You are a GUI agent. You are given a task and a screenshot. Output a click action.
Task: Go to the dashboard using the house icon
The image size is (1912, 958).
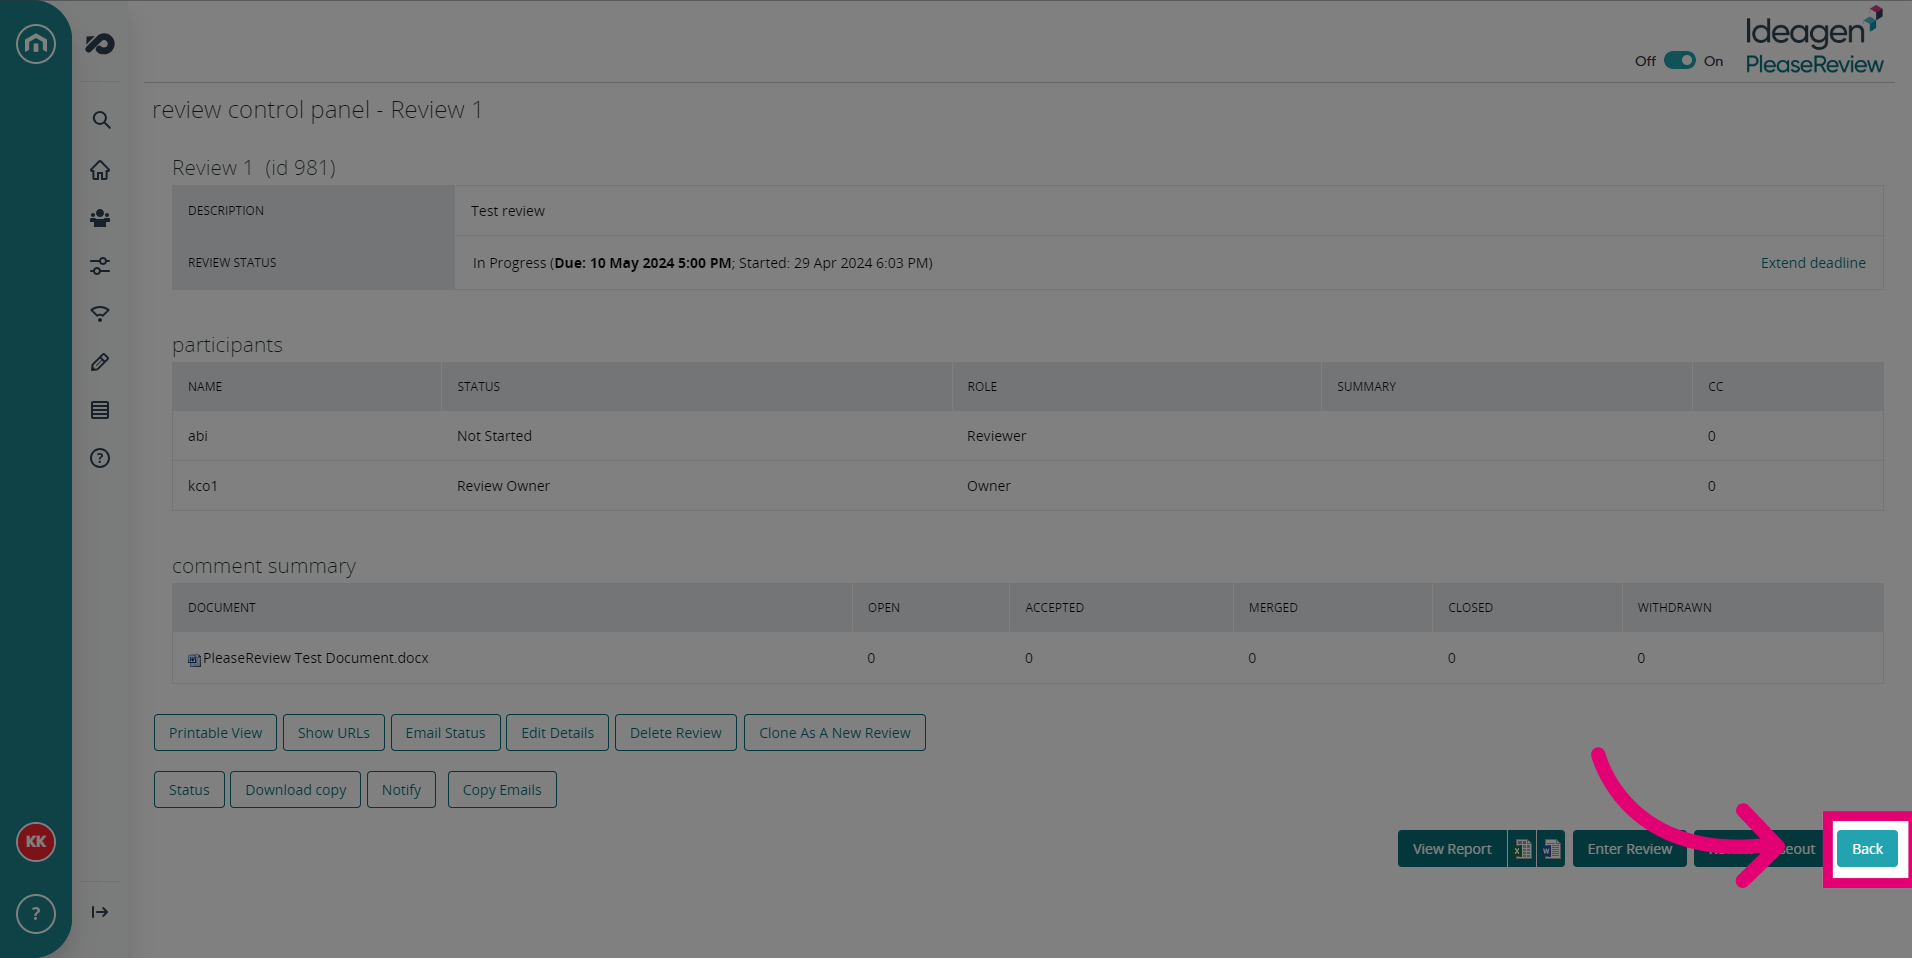pyautogui.click(x=100, y=170)
